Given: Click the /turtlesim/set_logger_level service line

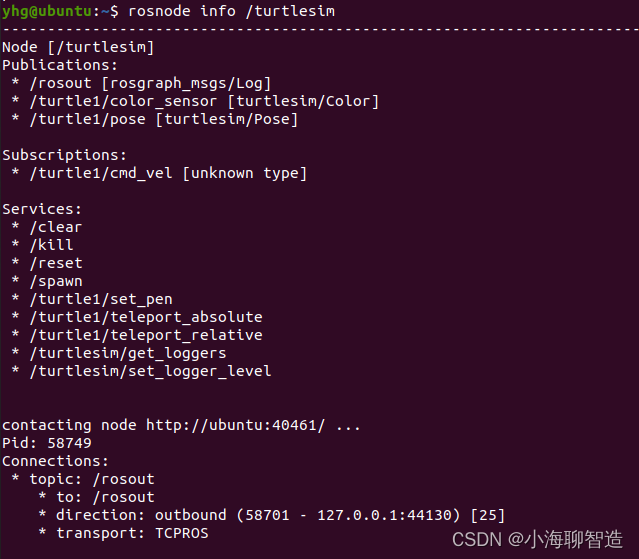Looking at the screenshot, I should (x=150, y=371).
